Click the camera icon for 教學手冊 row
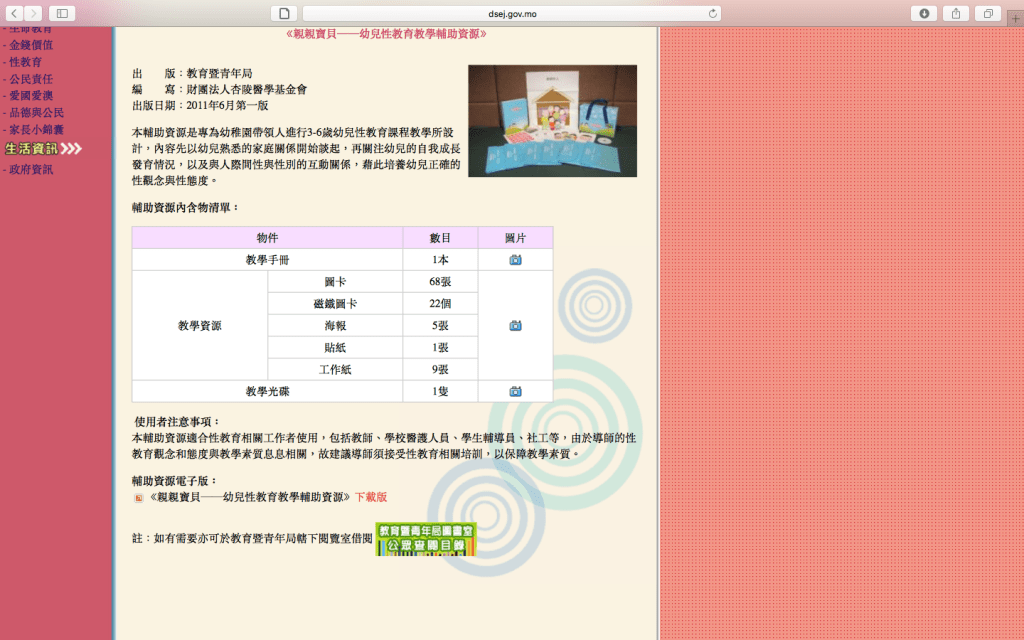 [515, 260]
